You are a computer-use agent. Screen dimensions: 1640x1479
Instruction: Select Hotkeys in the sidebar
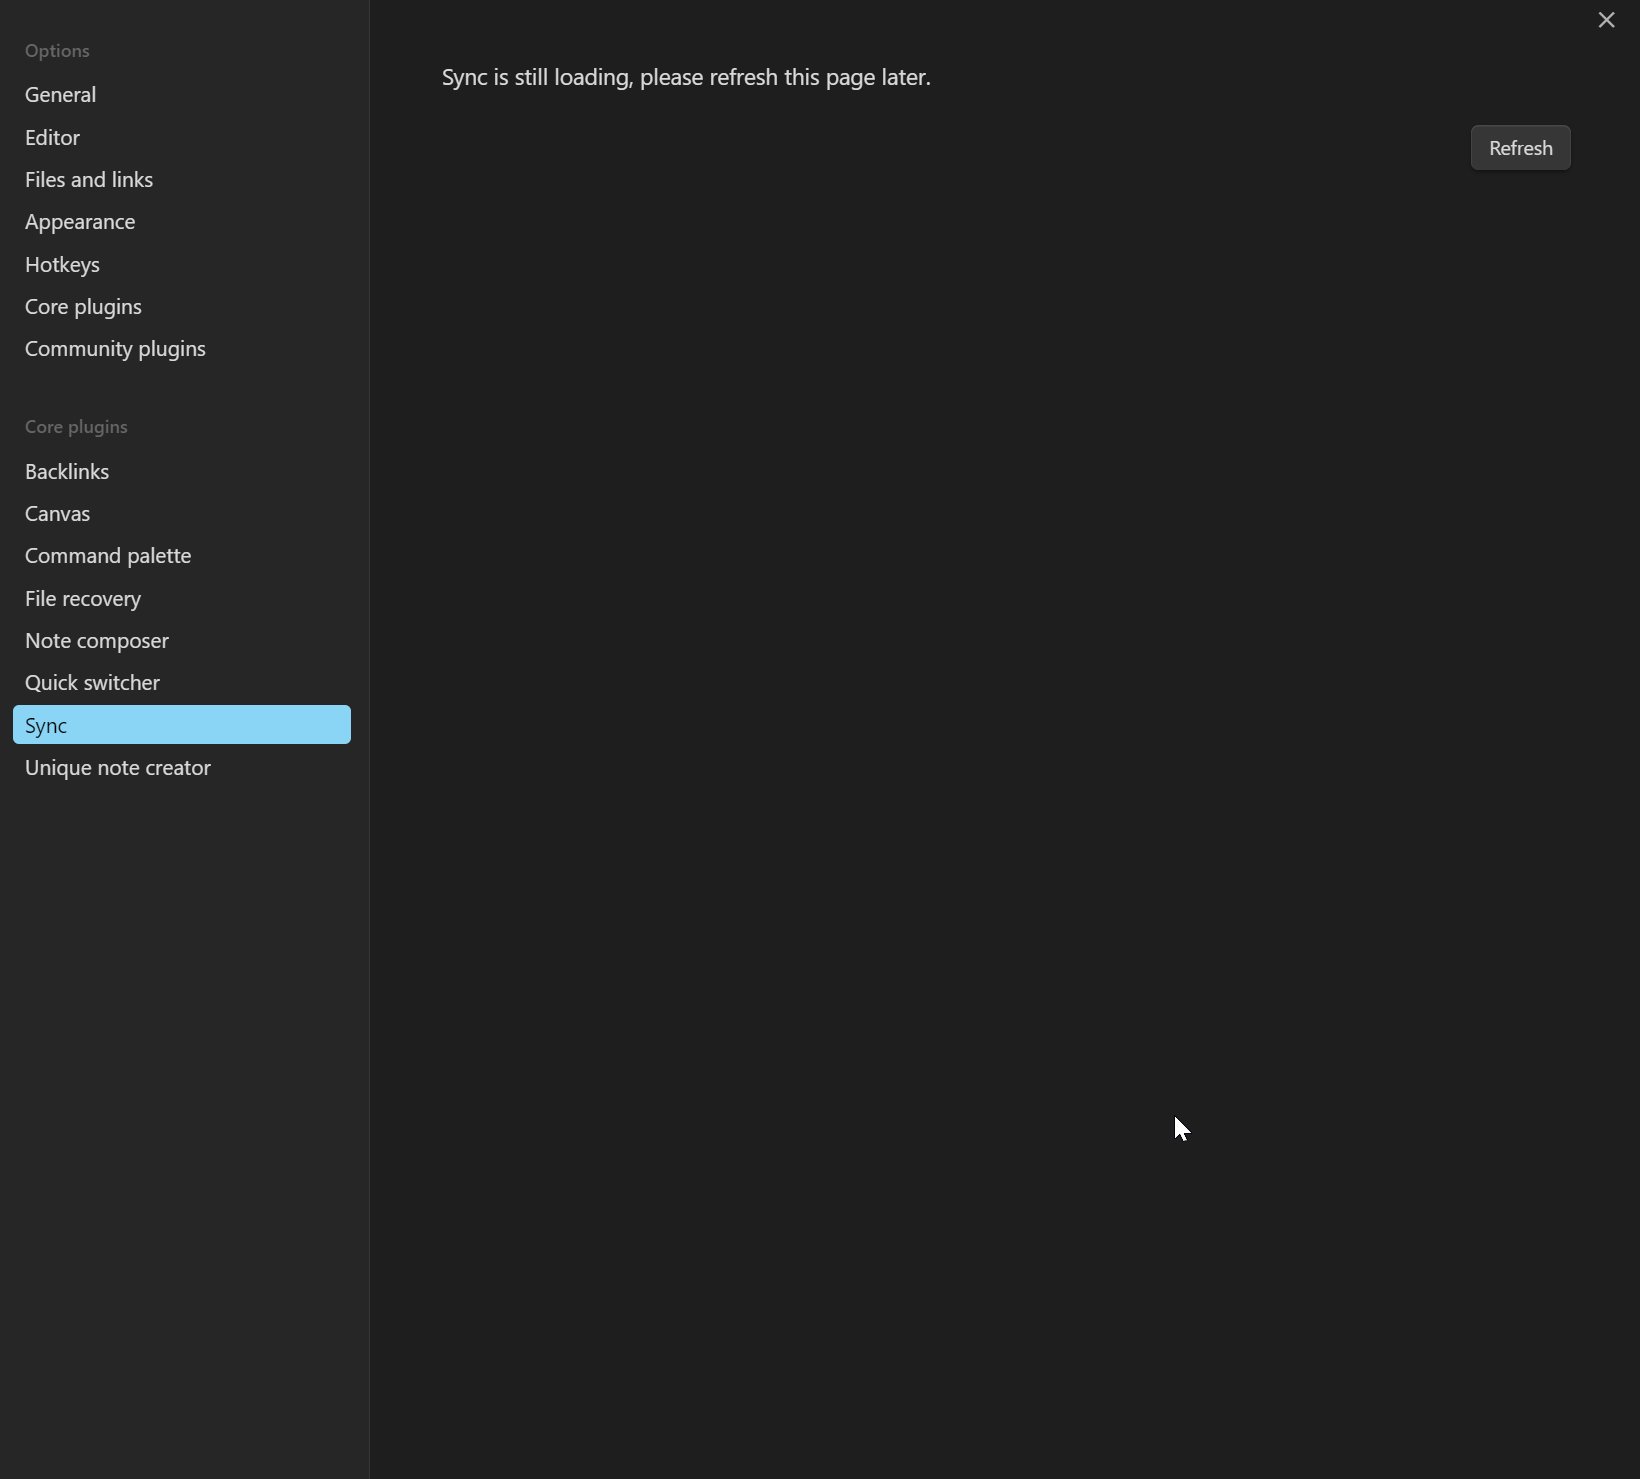(62, 265)
